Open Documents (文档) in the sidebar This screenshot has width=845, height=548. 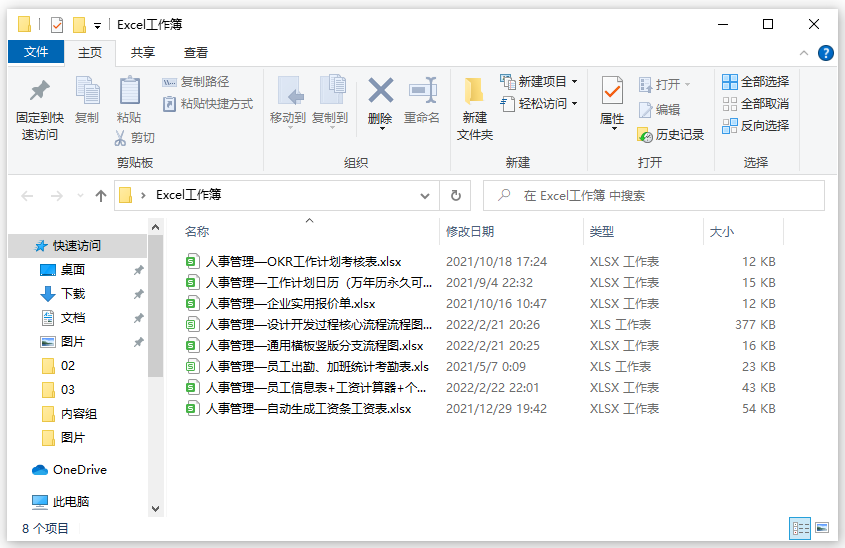73,317
